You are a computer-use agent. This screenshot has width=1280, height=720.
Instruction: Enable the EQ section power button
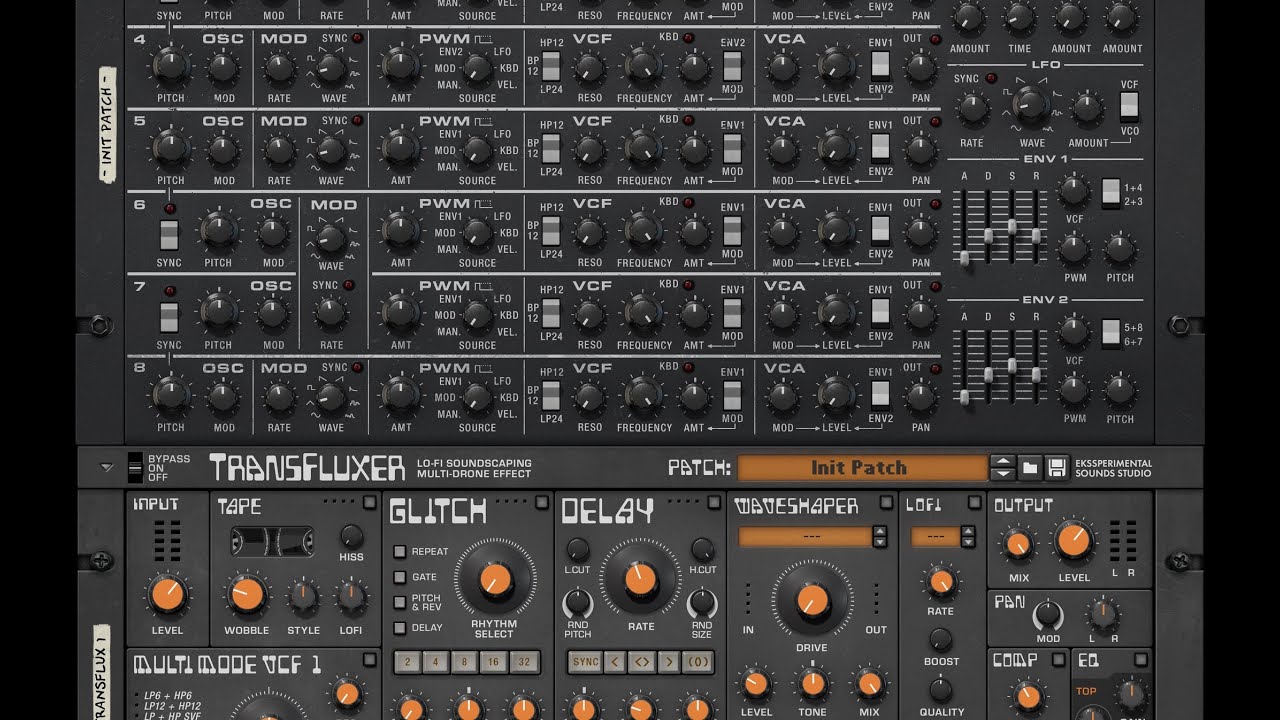pos(1140,660)
